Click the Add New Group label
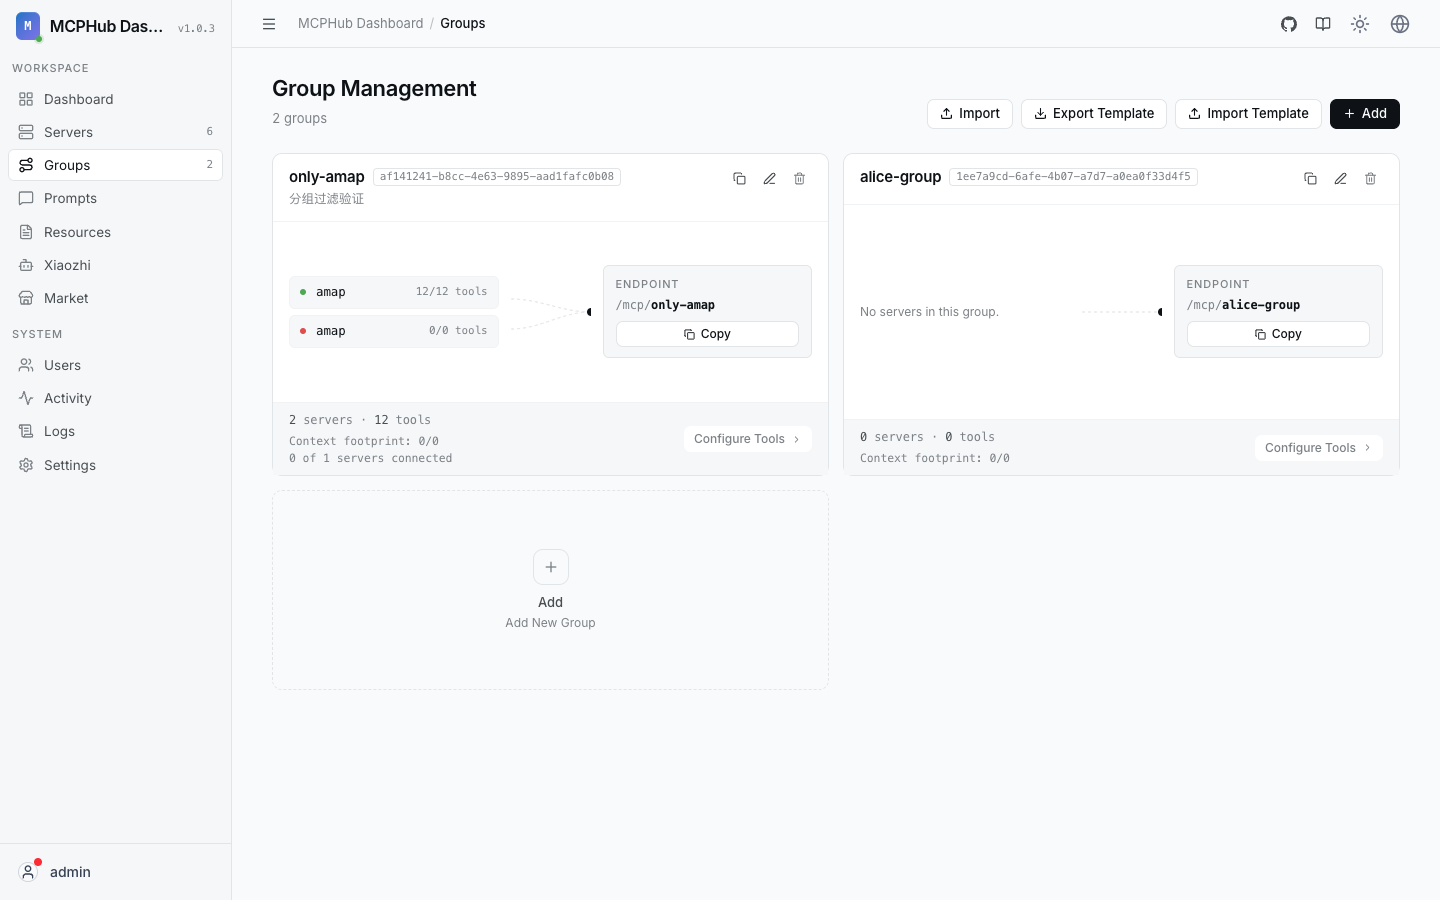This screenshot has height=900, width=1440. pyautogui.click(x=550, y=623)
